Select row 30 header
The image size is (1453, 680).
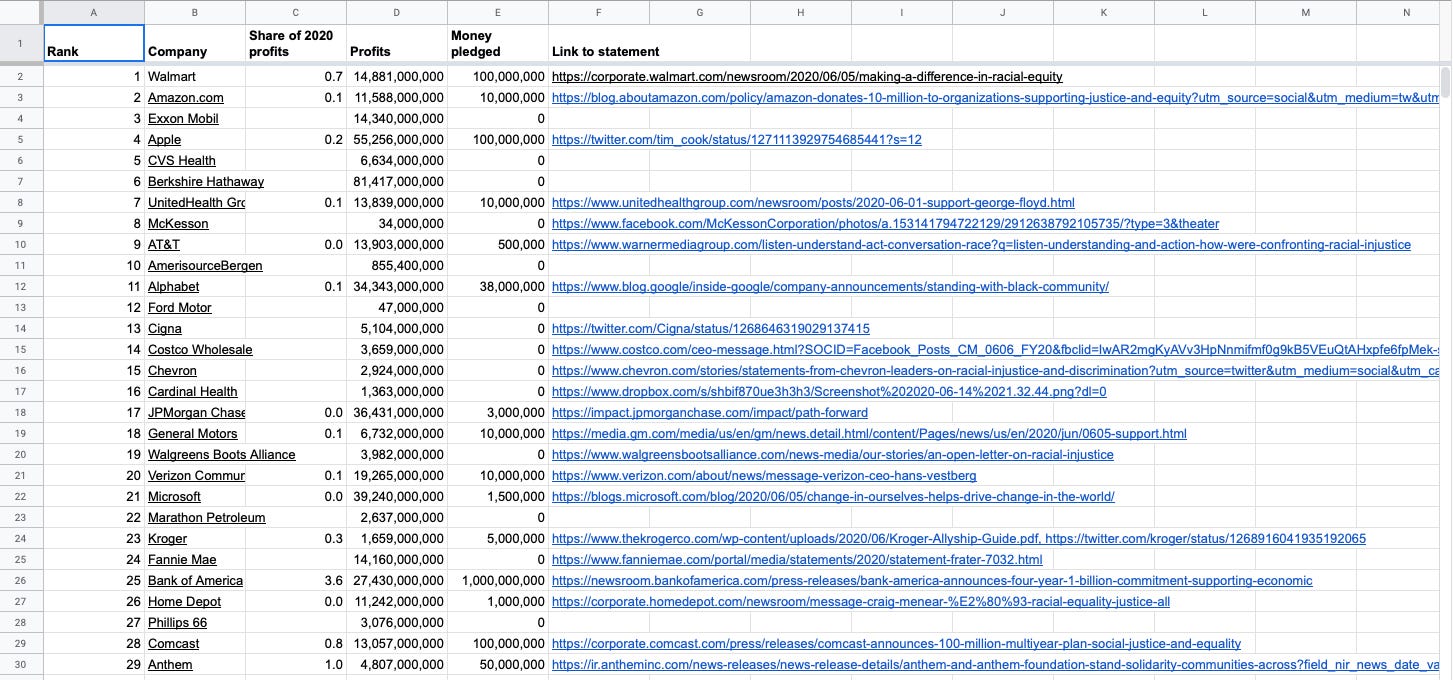click(21, 665)
